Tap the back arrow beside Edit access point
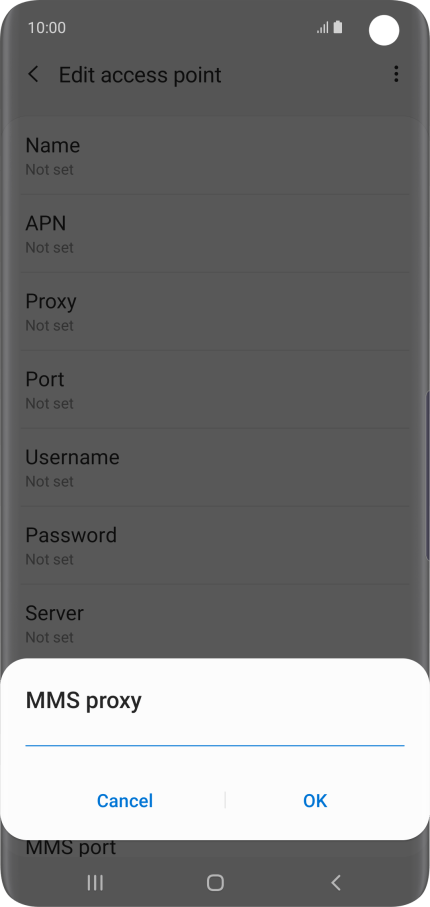The height and width of the screenshot is (907, 430). tap(34, 74)
